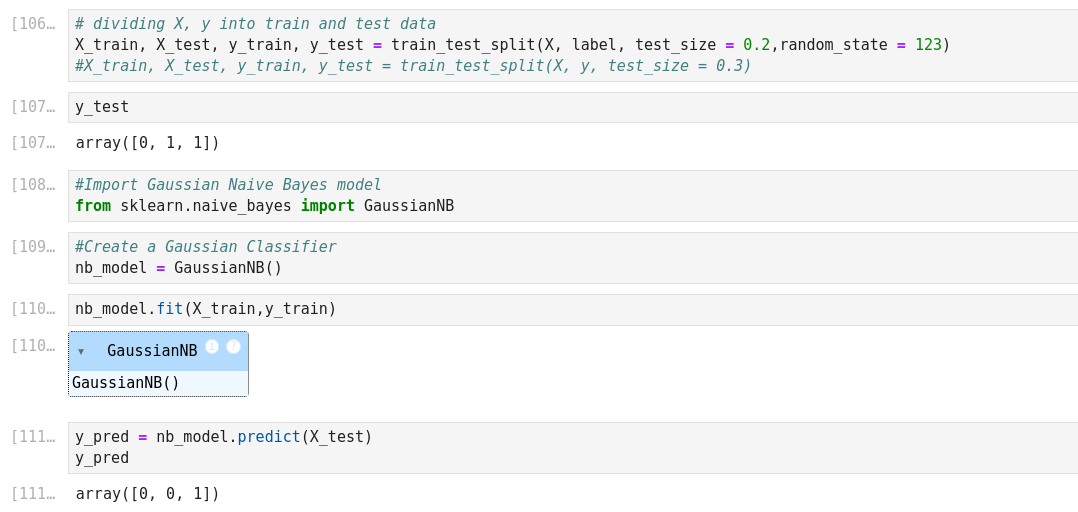Click the array([0, 1, 1]) output
The height and width of the screenshot is (512, 1078).
(x=148, y=143)
